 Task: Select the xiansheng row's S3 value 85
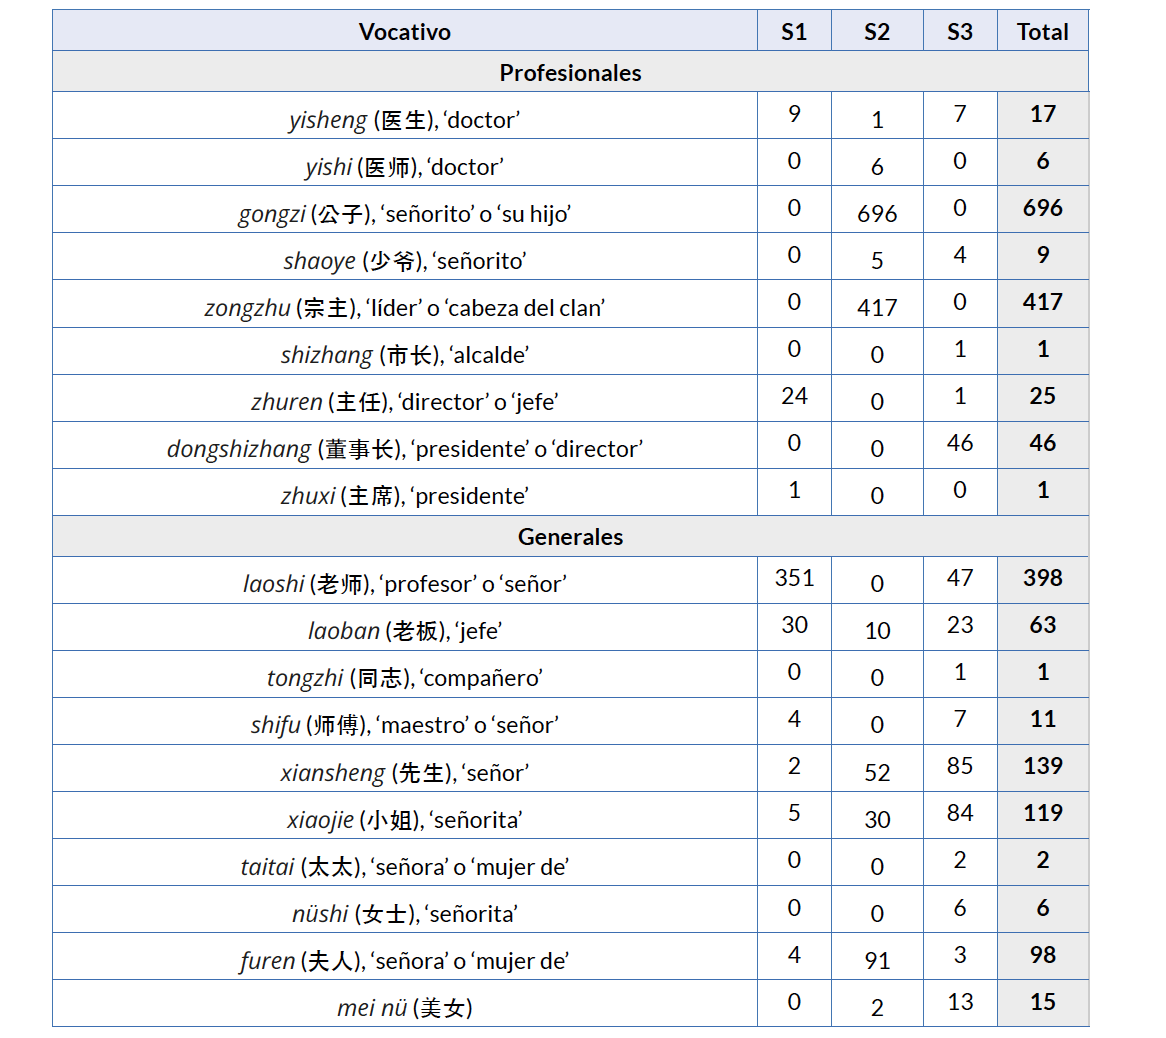960,766
